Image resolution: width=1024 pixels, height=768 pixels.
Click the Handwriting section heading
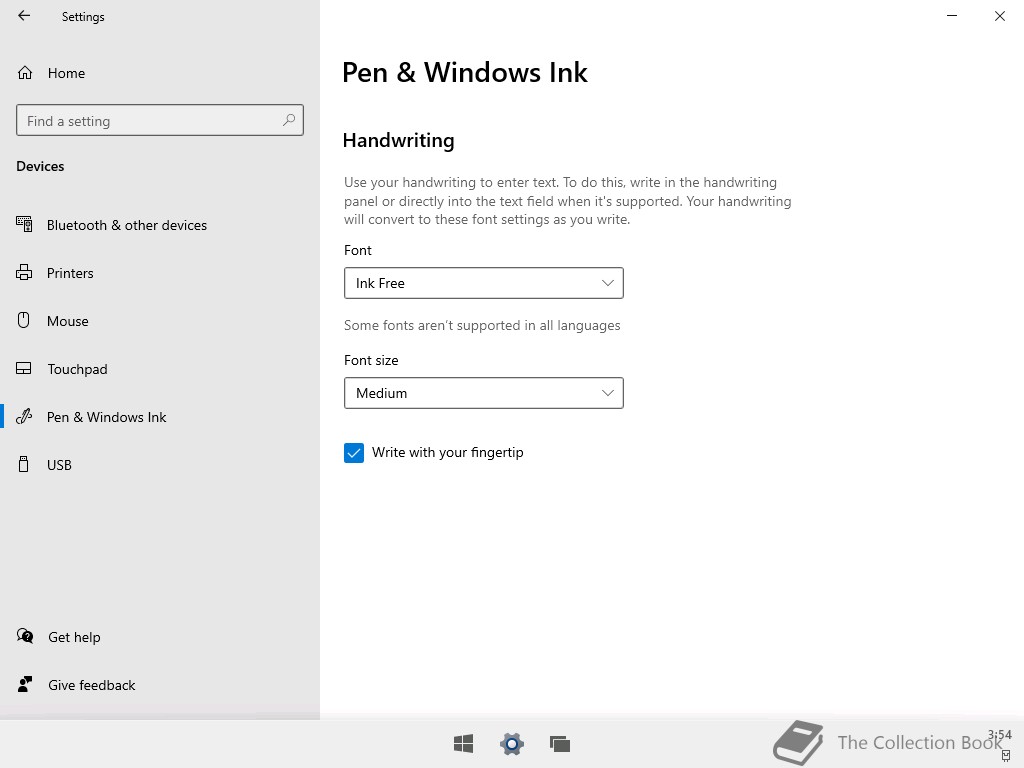(x=398, y=140)
